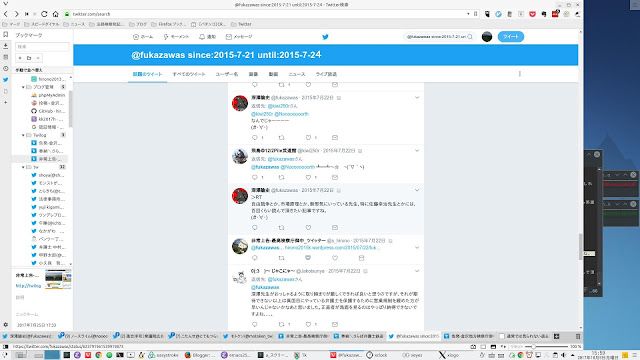Open Twitter ホーム link

point(143,37)
